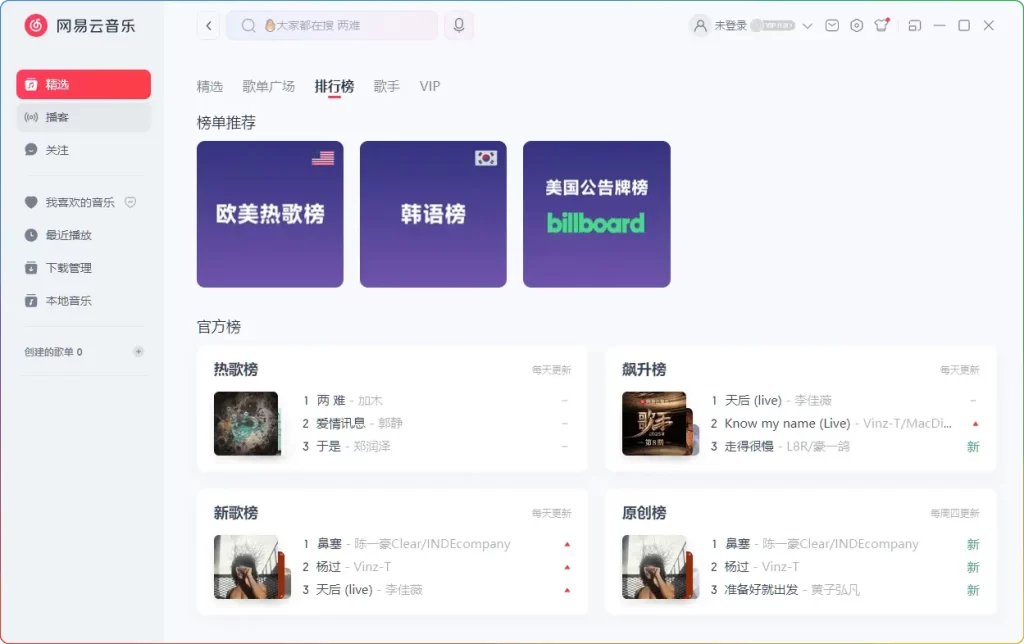The image size is (1024, 644).
Task: Click the Korean flag icon on 韩语榜
Action: (x=486, y=158)
